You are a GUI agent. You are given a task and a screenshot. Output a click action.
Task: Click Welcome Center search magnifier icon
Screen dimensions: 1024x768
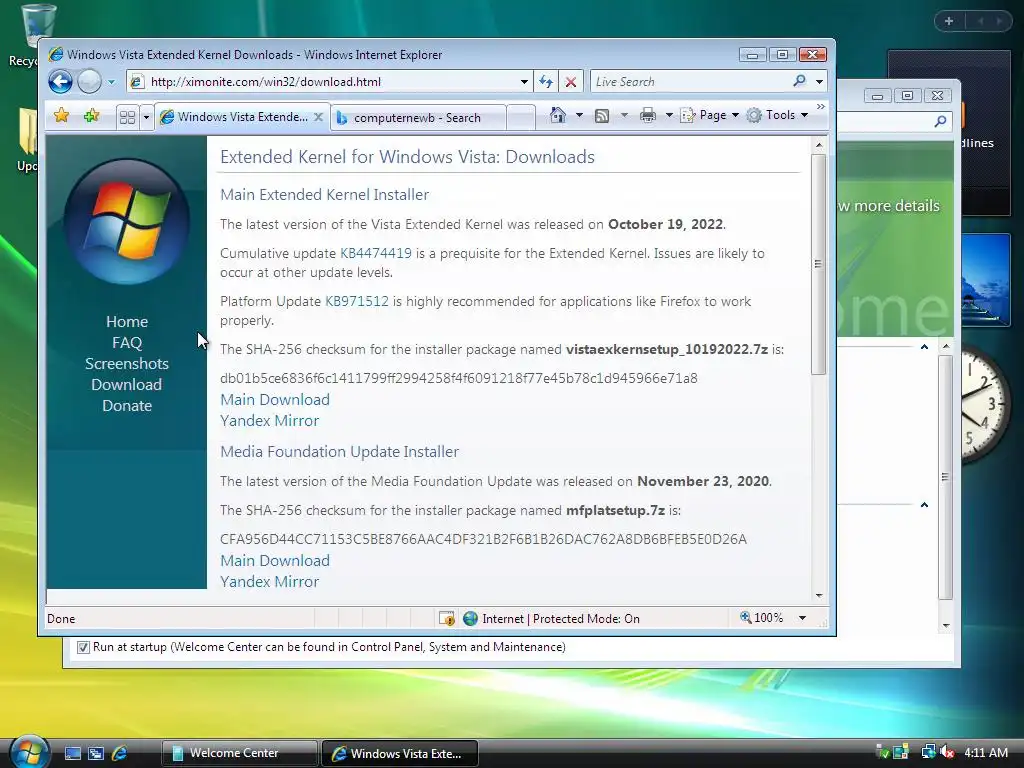940,121
